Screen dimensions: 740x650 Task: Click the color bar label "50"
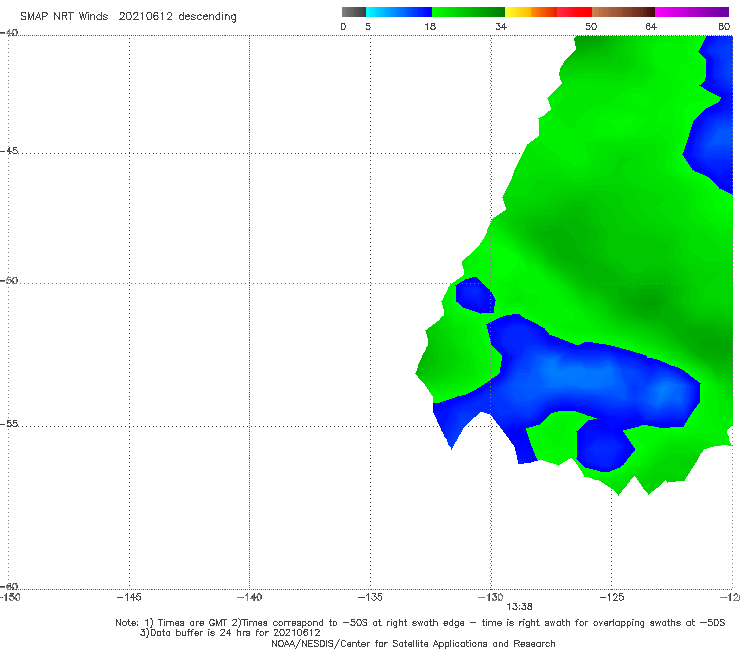[591, 26]
